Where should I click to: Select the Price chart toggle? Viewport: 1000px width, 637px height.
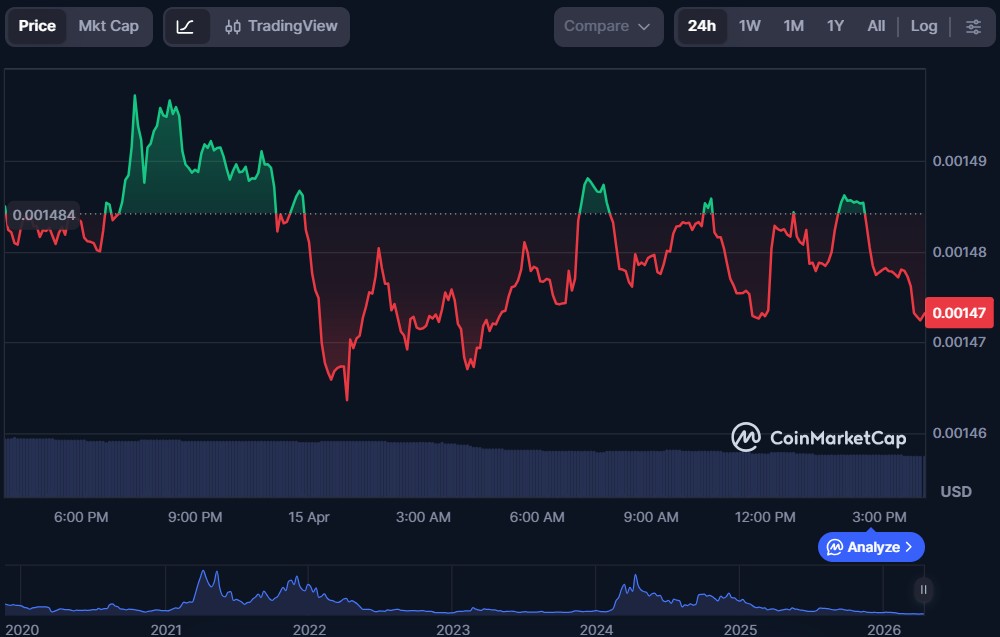click(x=37, y=26)
